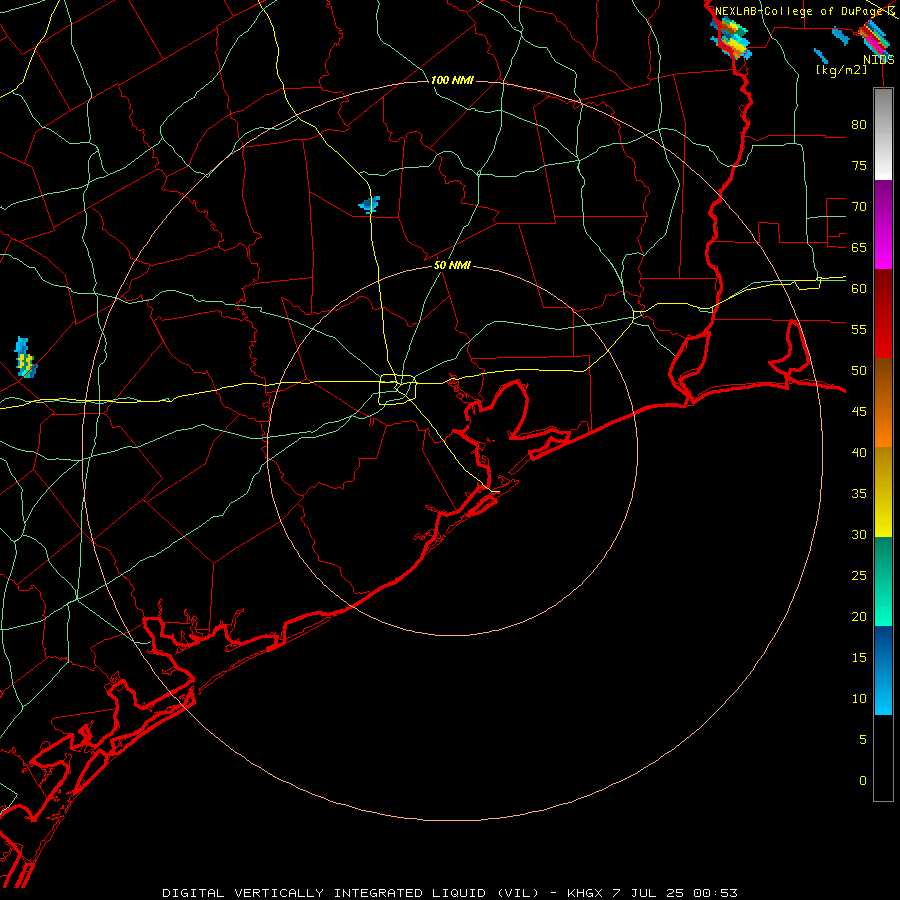Click the "50" legend value
Image resolution: width=900 pixels, height=900 pixels.
tap(859, 371)
